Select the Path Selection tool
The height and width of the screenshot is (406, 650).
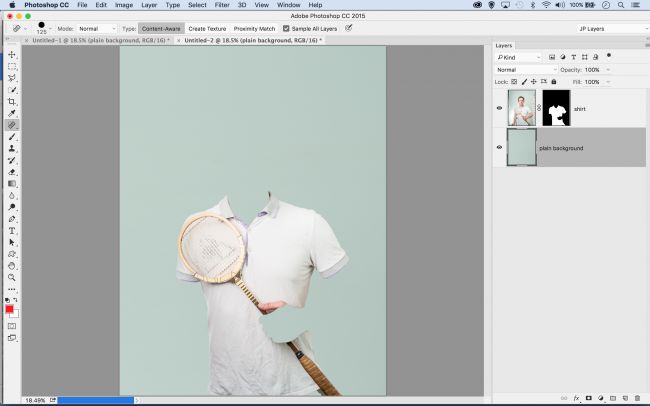pos(12,242)
